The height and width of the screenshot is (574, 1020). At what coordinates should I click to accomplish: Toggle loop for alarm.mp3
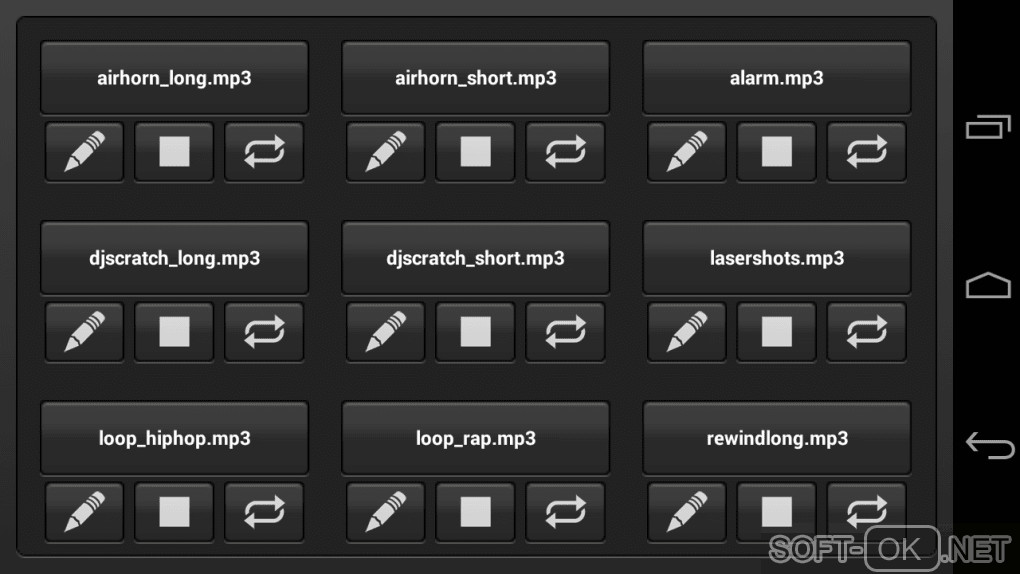pyautogui.click(x=866, y=152)
